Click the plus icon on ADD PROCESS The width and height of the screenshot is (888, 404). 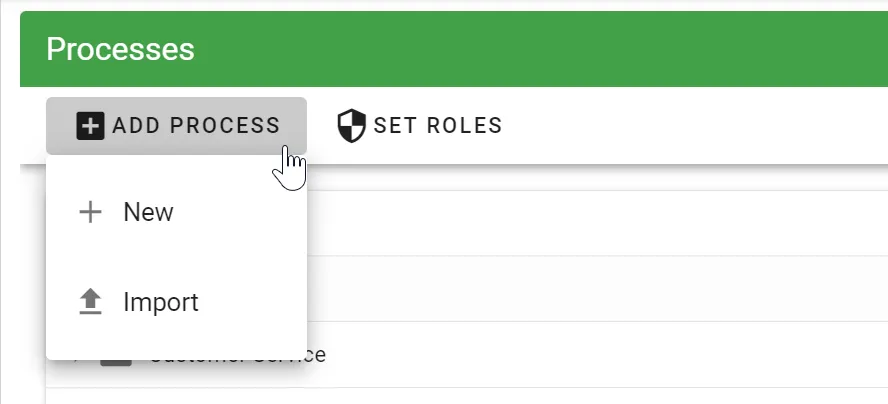(90, 126)
